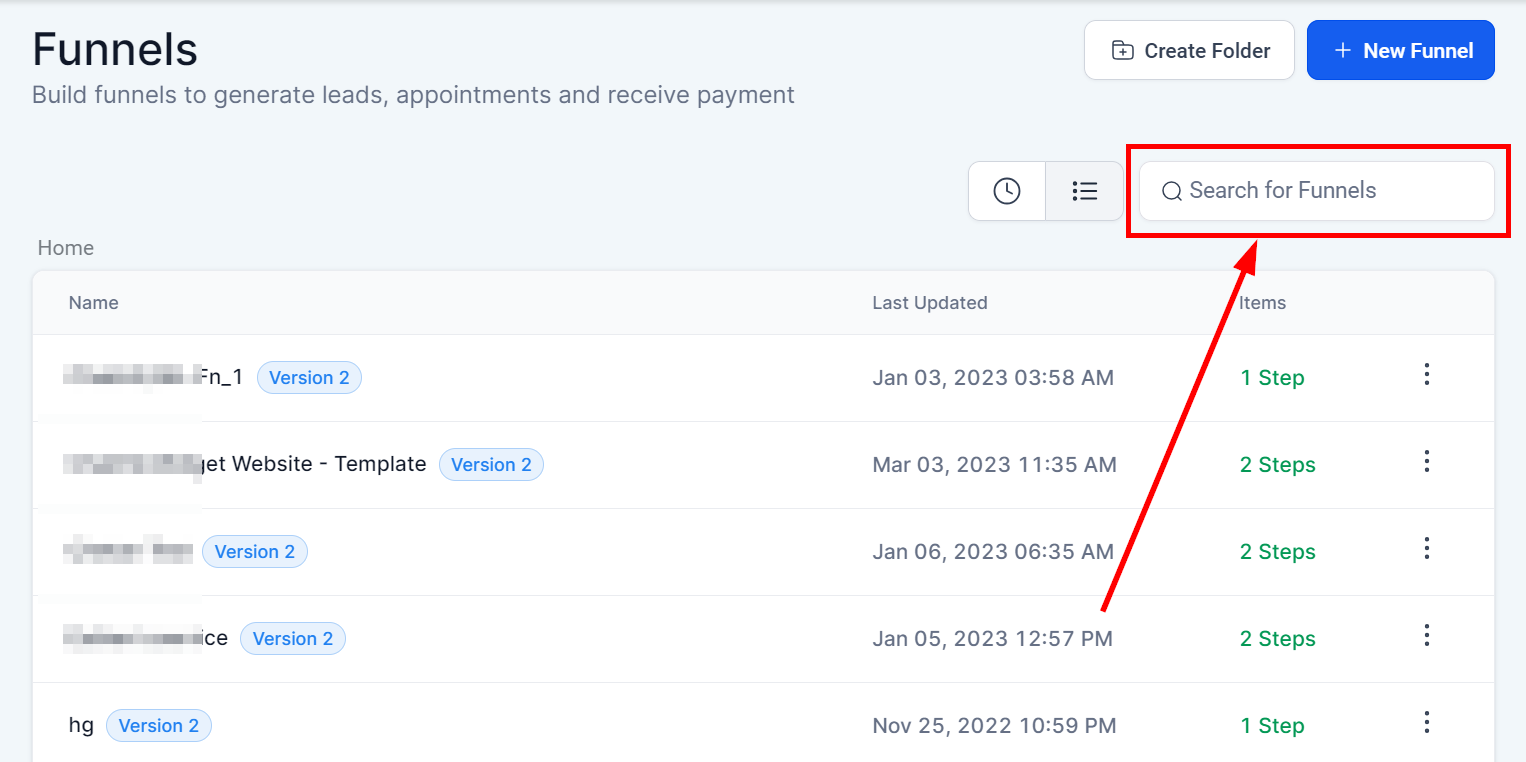Sort by the Name column header

94,303
